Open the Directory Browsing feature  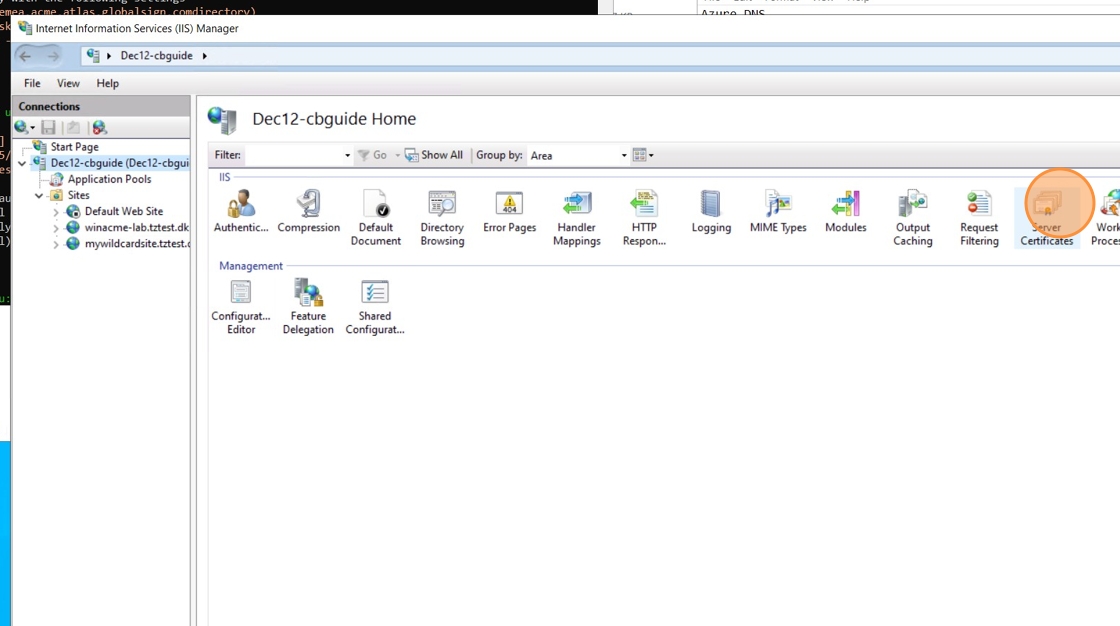pos(442,219)
